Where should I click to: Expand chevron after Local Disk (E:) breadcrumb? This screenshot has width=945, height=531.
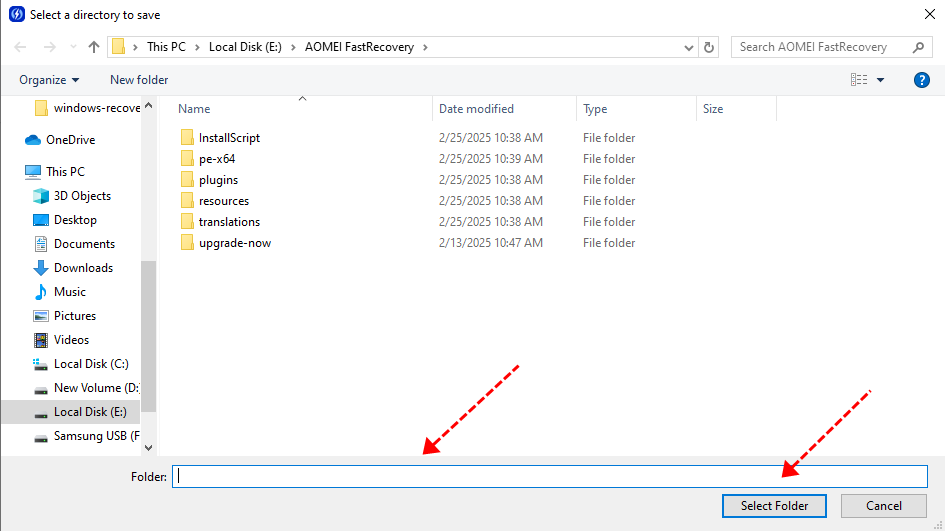[294, 47]
